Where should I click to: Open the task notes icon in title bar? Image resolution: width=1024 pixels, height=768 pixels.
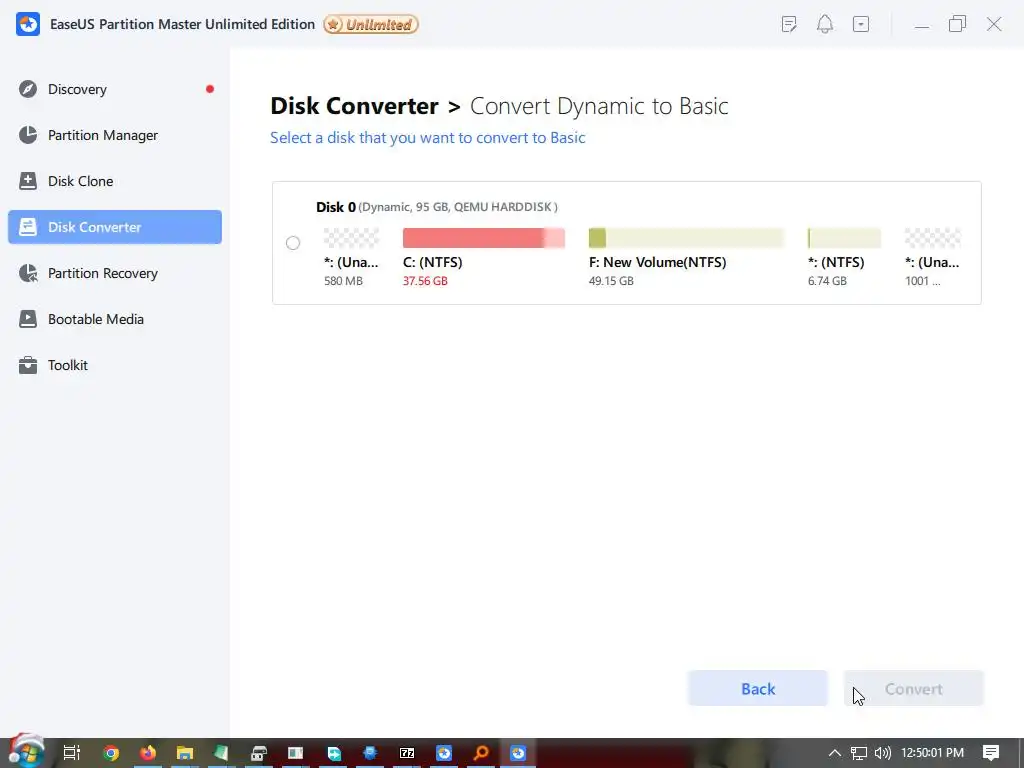point(789,24)
